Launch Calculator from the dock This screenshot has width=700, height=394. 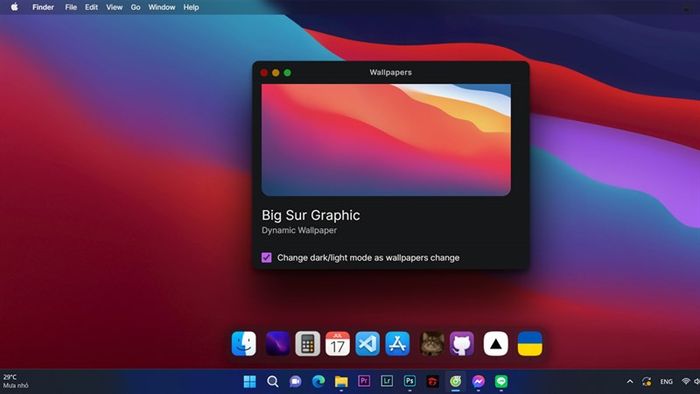[x=308, y=344]
